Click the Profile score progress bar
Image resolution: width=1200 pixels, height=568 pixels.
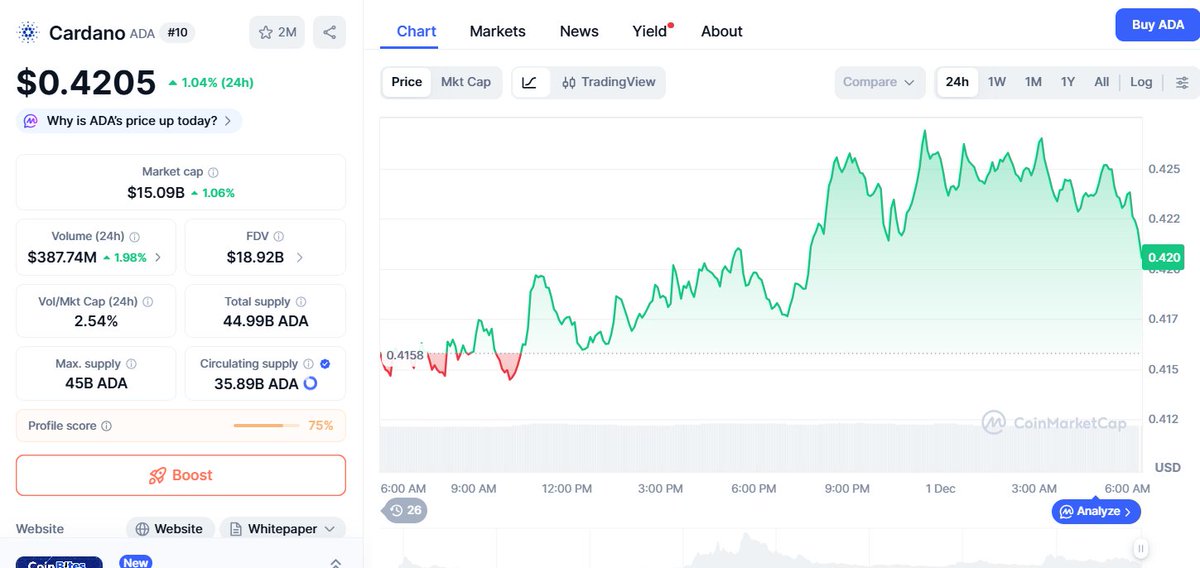point(266,426)
